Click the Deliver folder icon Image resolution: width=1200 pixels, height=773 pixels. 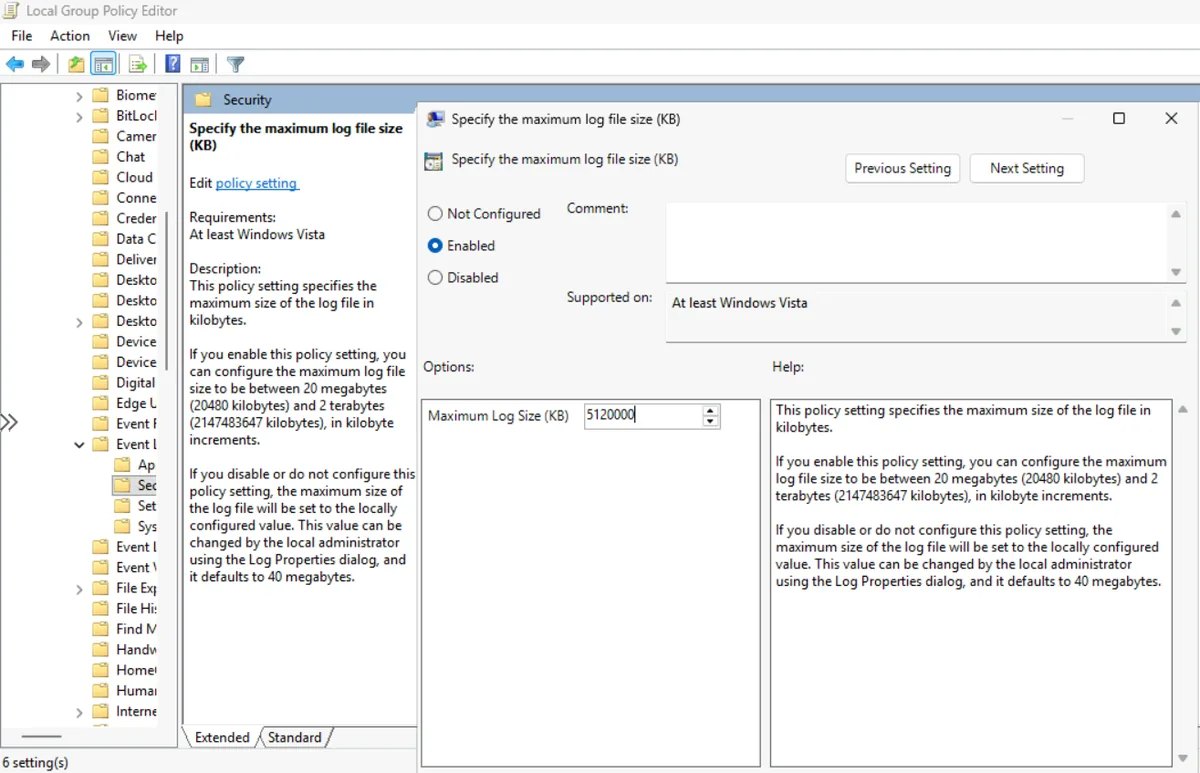[x=100, y=259]
